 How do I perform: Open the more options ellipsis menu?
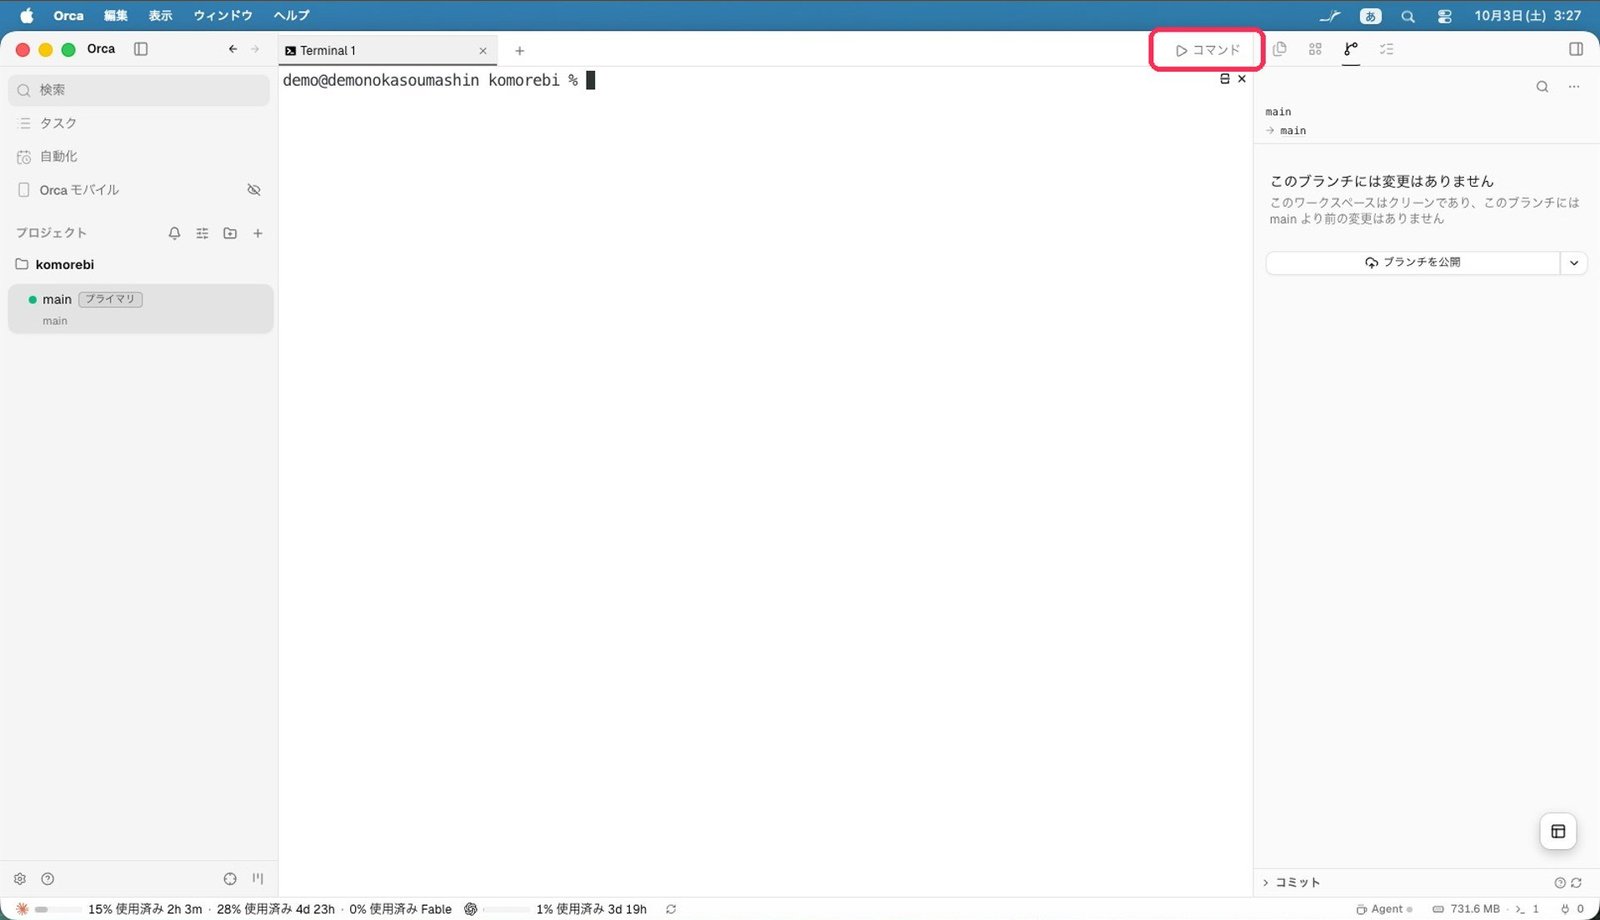1574,87
